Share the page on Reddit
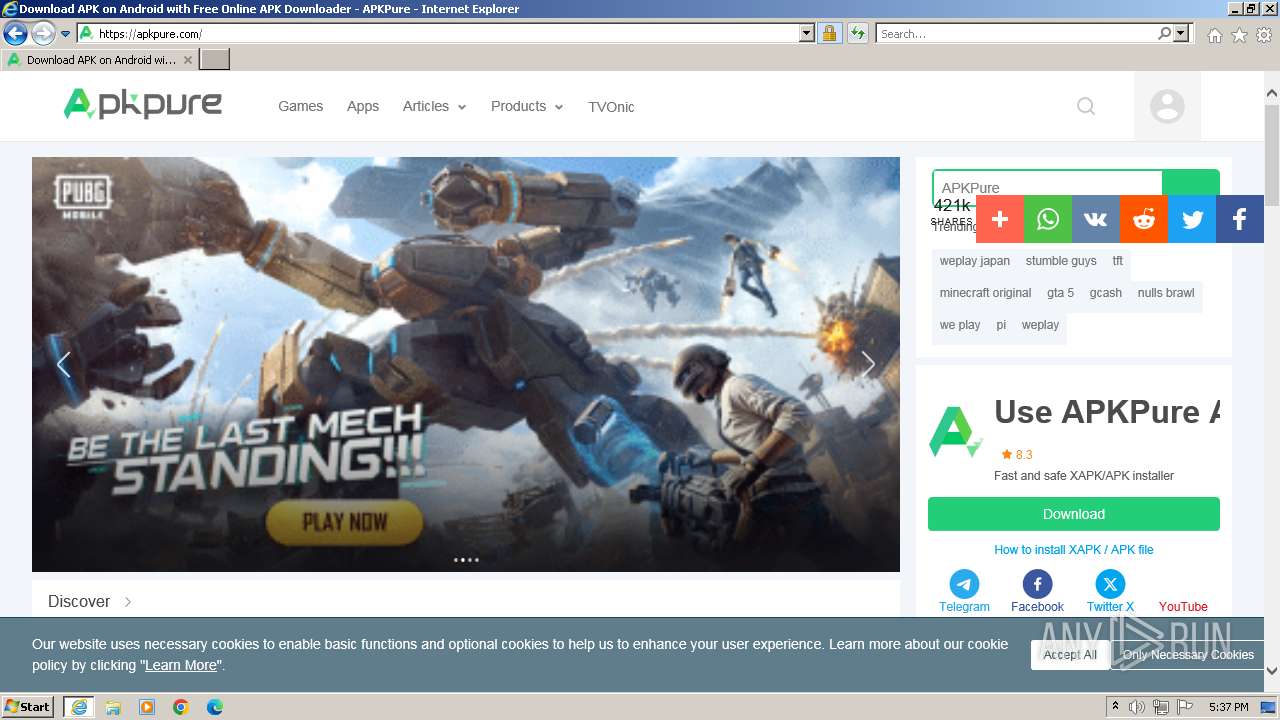 [1144, 219]
